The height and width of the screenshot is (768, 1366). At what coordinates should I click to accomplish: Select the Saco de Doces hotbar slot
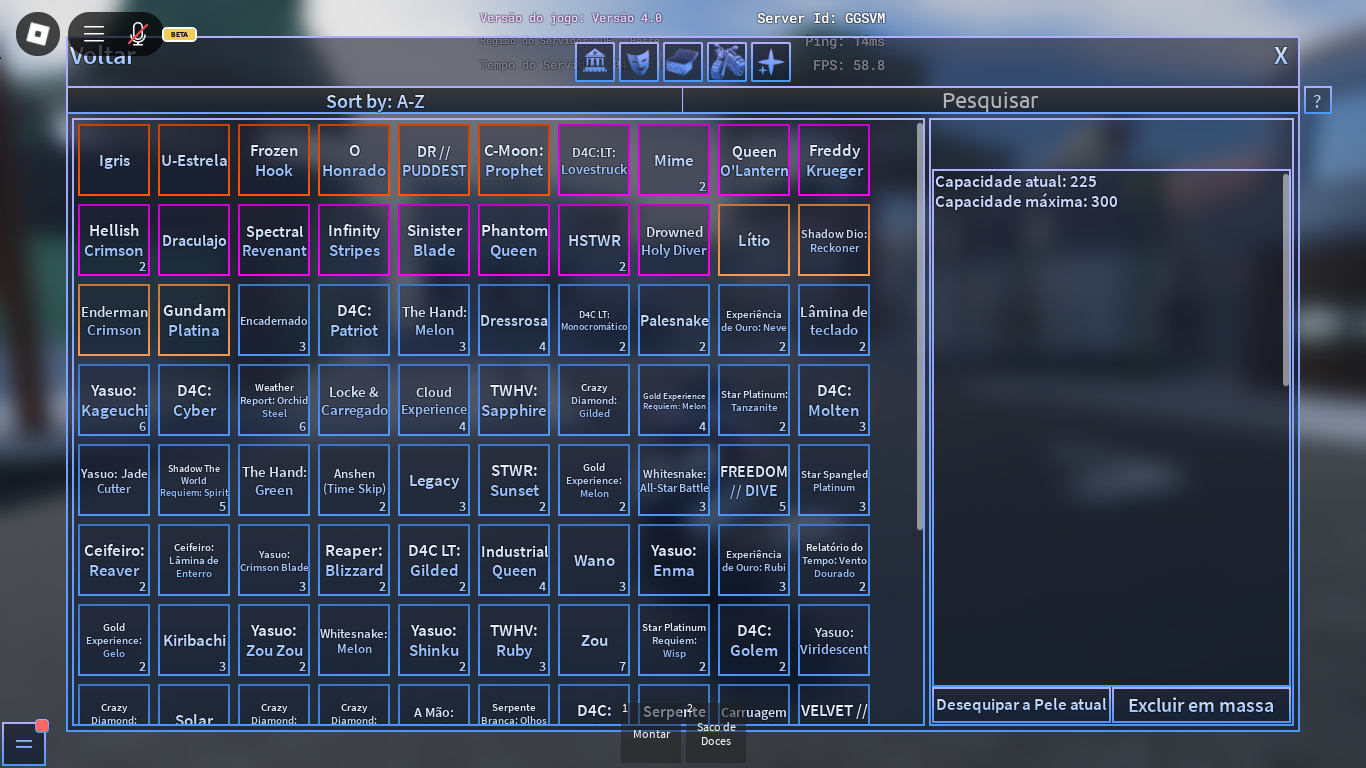pyautogui.click(x=716, y=733)
